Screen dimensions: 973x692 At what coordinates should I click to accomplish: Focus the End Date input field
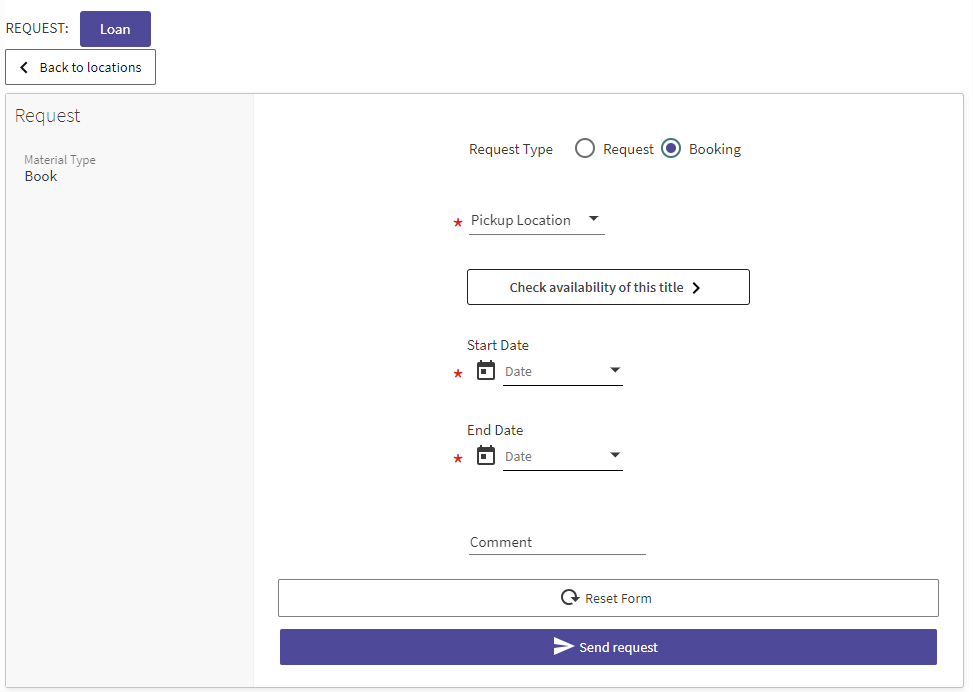[552, 457]
